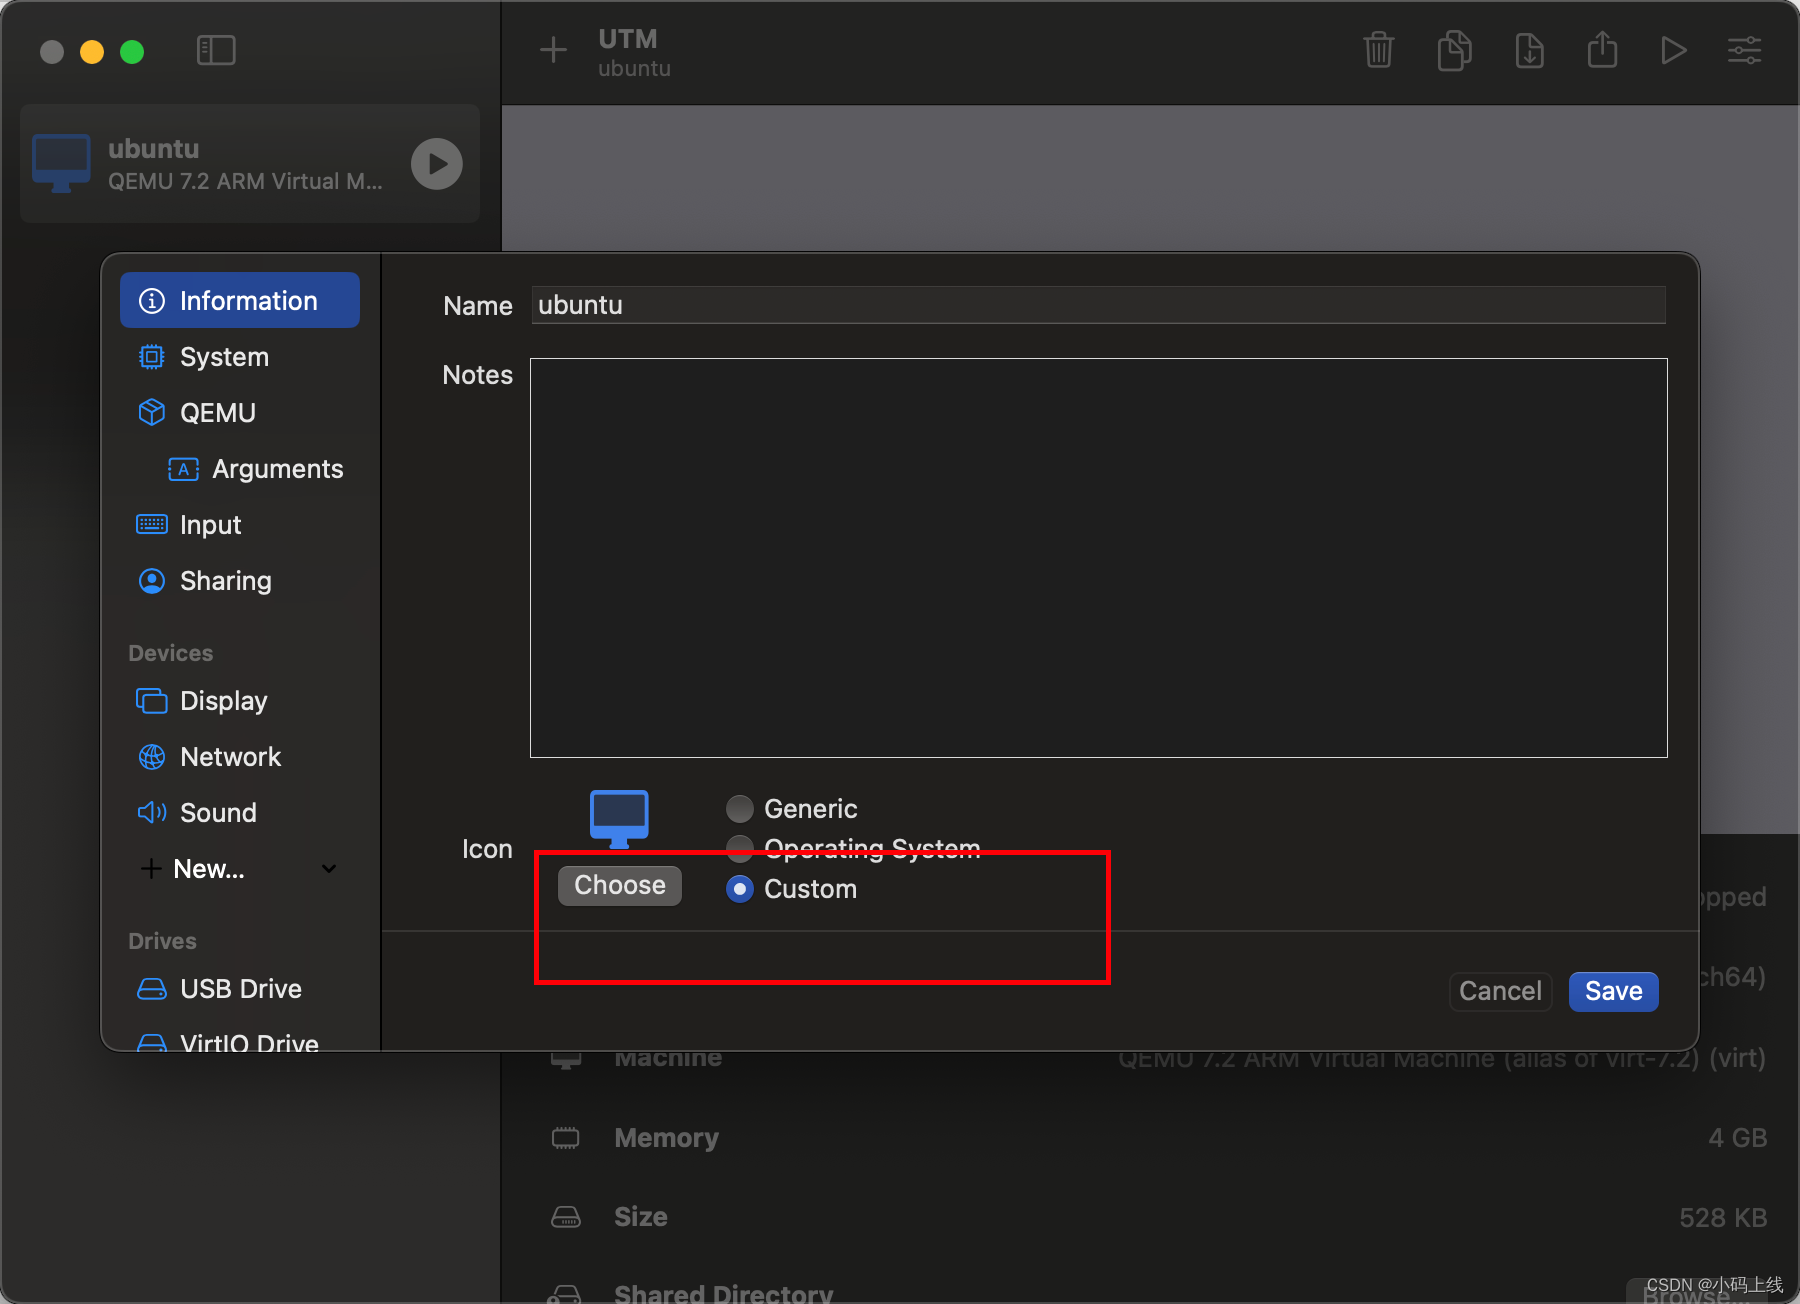Expand the New... chevron dropdown
The height and width of the screenshot is (1304, 1800).
(329, 869)
